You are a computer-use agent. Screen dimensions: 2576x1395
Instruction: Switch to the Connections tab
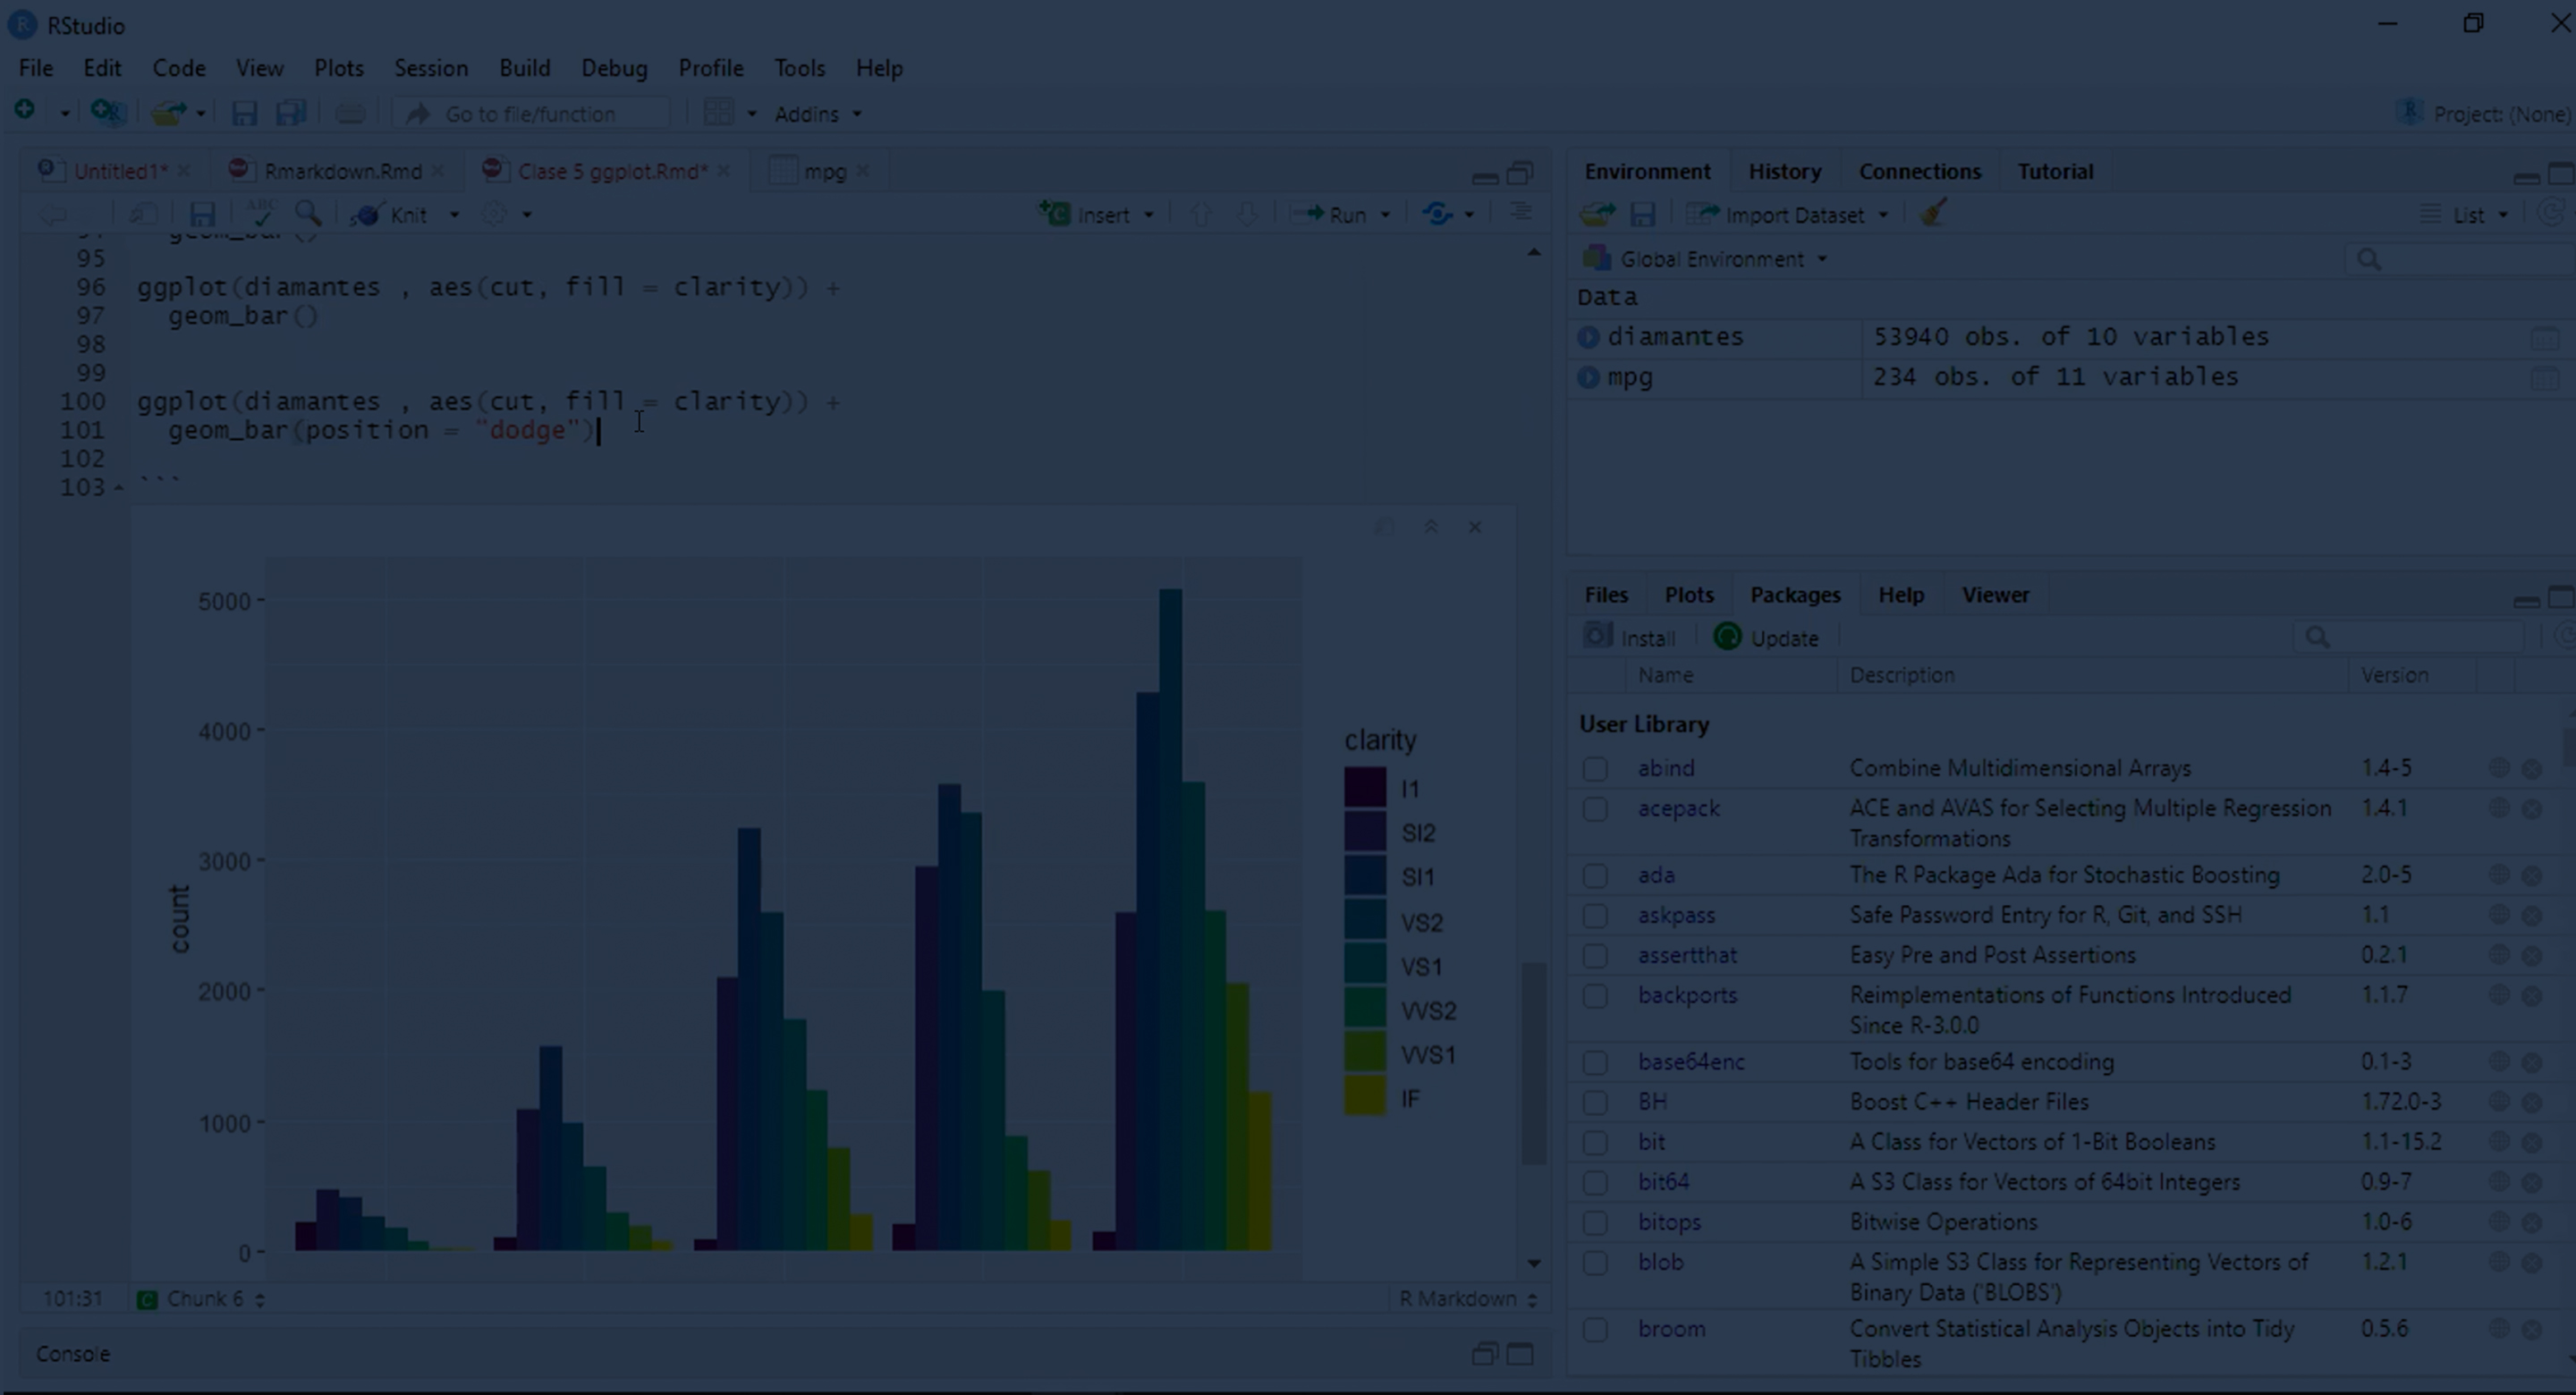click(1919, 172)
